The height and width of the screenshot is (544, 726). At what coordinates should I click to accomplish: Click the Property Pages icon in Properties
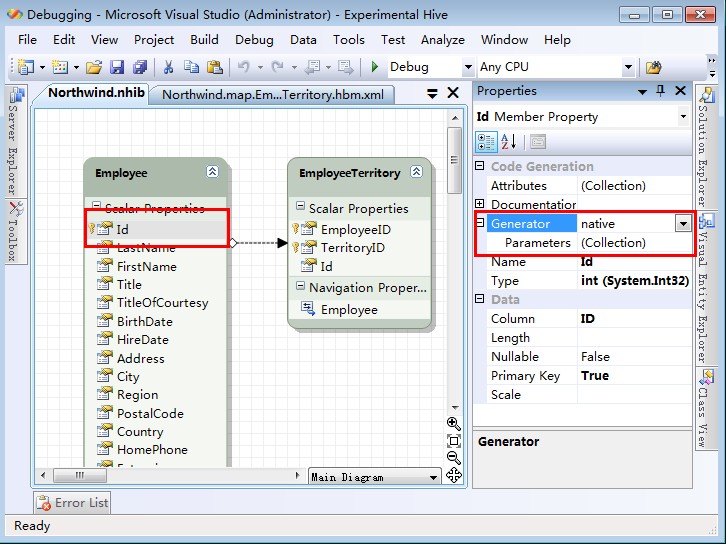pyautogui.click(x=538, y=142)
